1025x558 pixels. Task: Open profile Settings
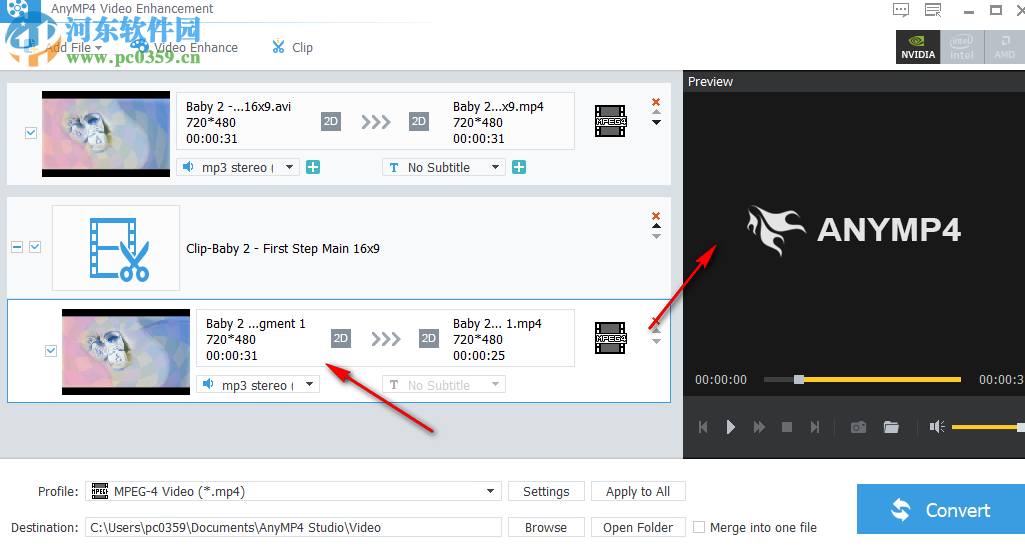pyautogui.click(x=546, y=491)
